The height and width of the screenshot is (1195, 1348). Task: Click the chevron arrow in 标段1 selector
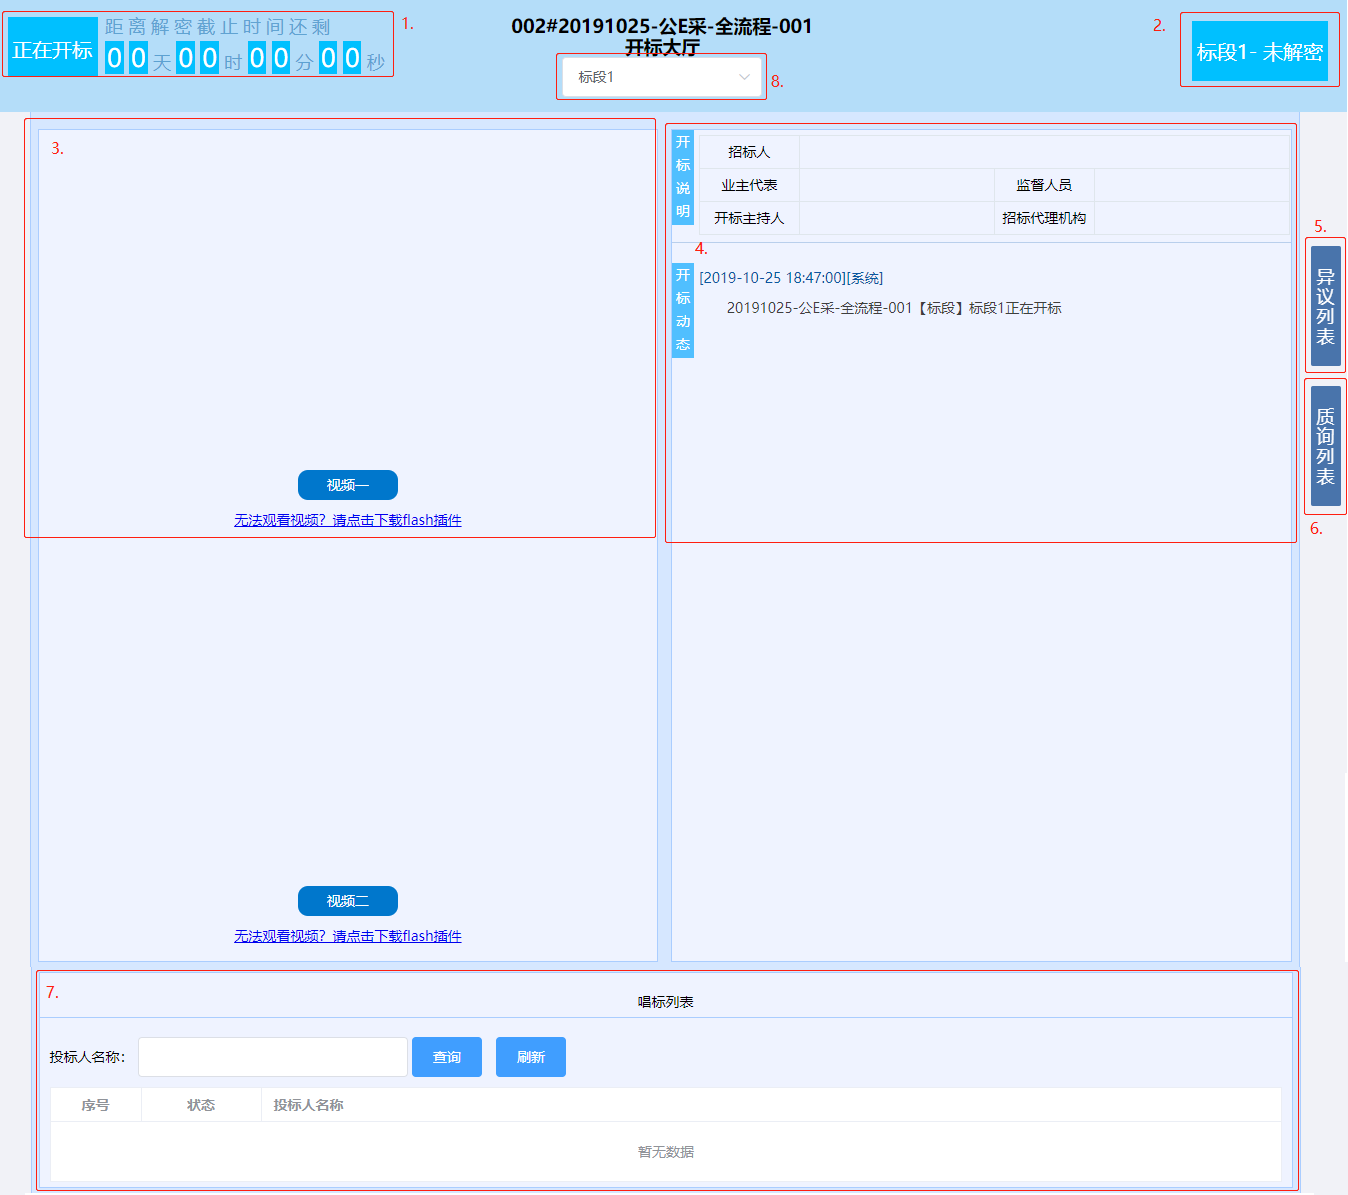click(744, 77)
